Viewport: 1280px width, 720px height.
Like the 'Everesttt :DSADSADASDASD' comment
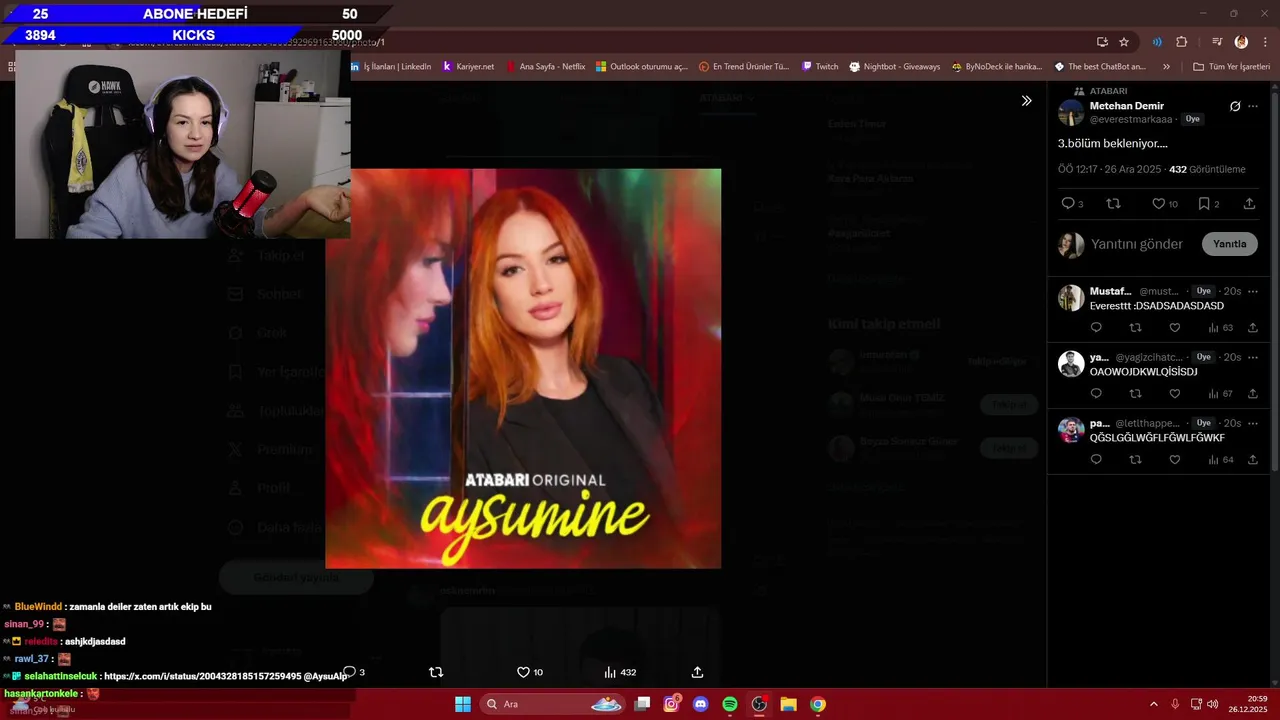coord(1175,328)
